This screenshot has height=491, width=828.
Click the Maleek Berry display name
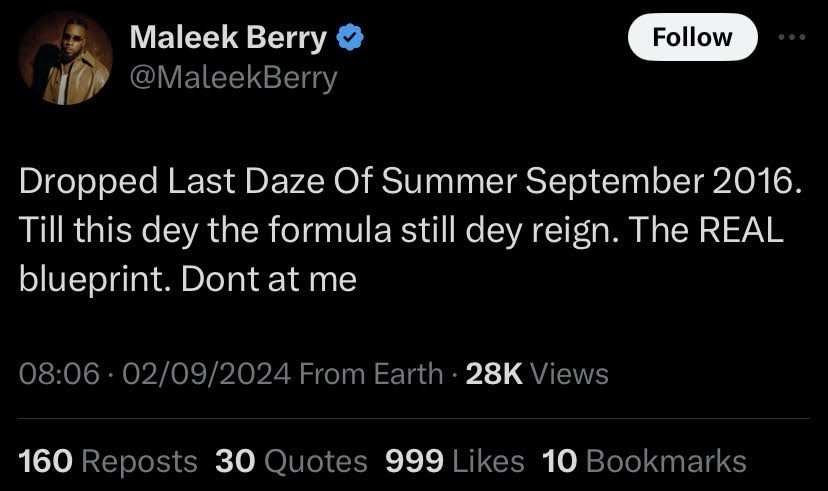coord(228,38)
